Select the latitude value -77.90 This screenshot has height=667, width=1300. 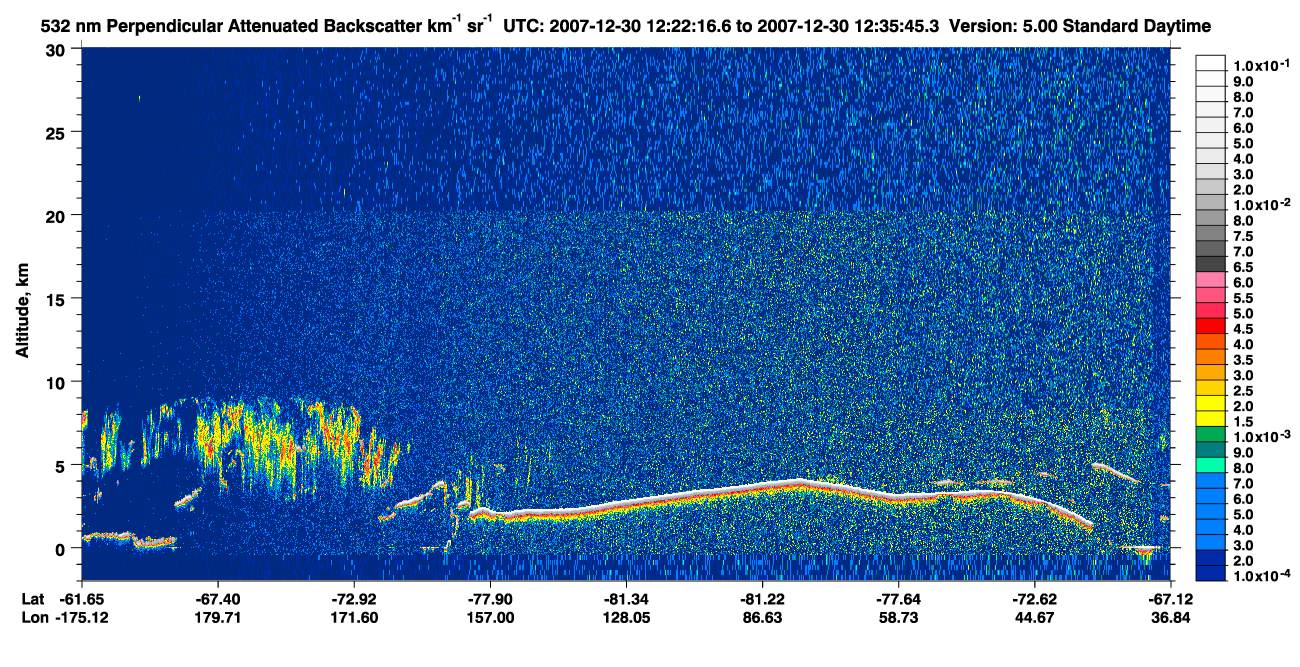pyautogui.click(x=490, y=599)
